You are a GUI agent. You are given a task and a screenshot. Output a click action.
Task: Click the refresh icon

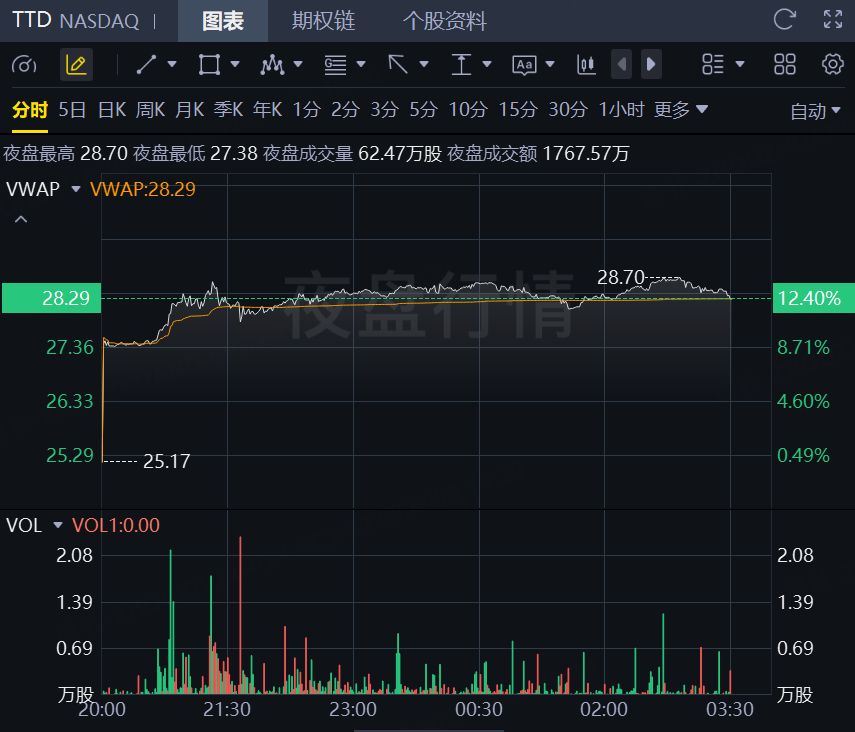[x=785, y=19]
